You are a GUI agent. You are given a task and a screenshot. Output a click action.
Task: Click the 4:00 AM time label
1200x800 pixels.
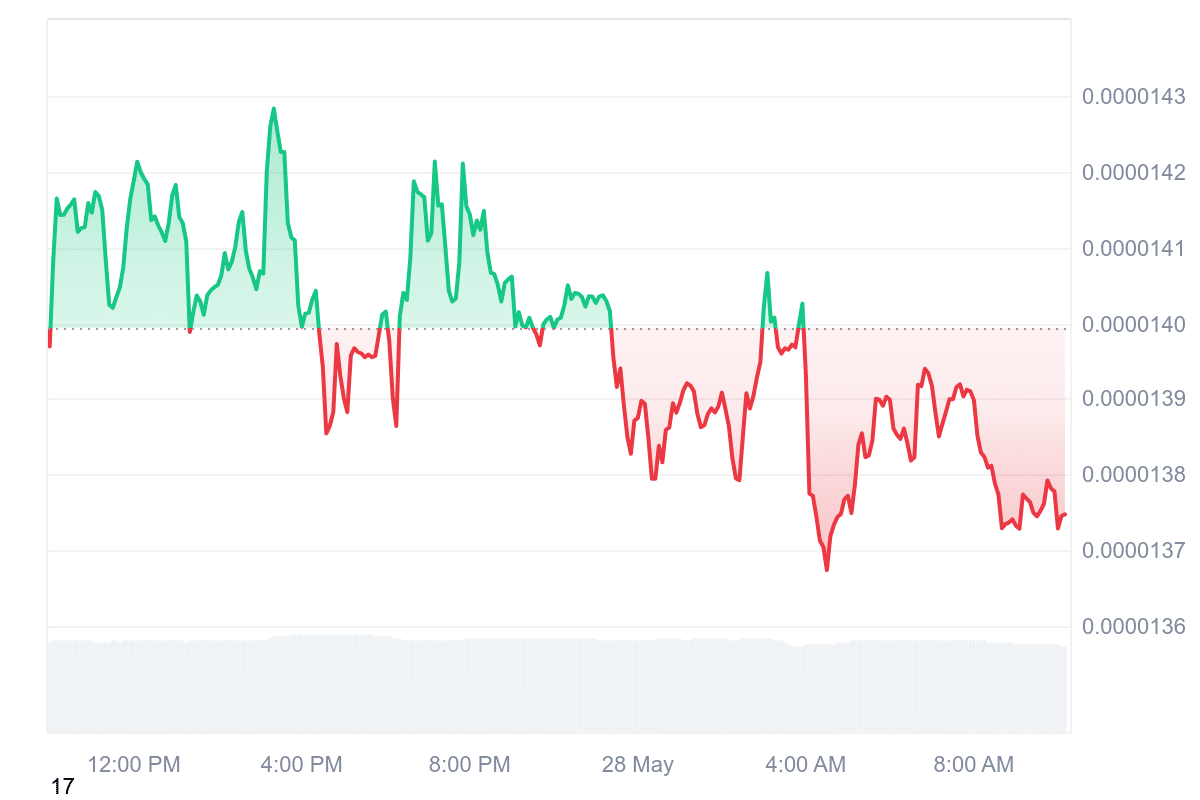tap(805, 765)
